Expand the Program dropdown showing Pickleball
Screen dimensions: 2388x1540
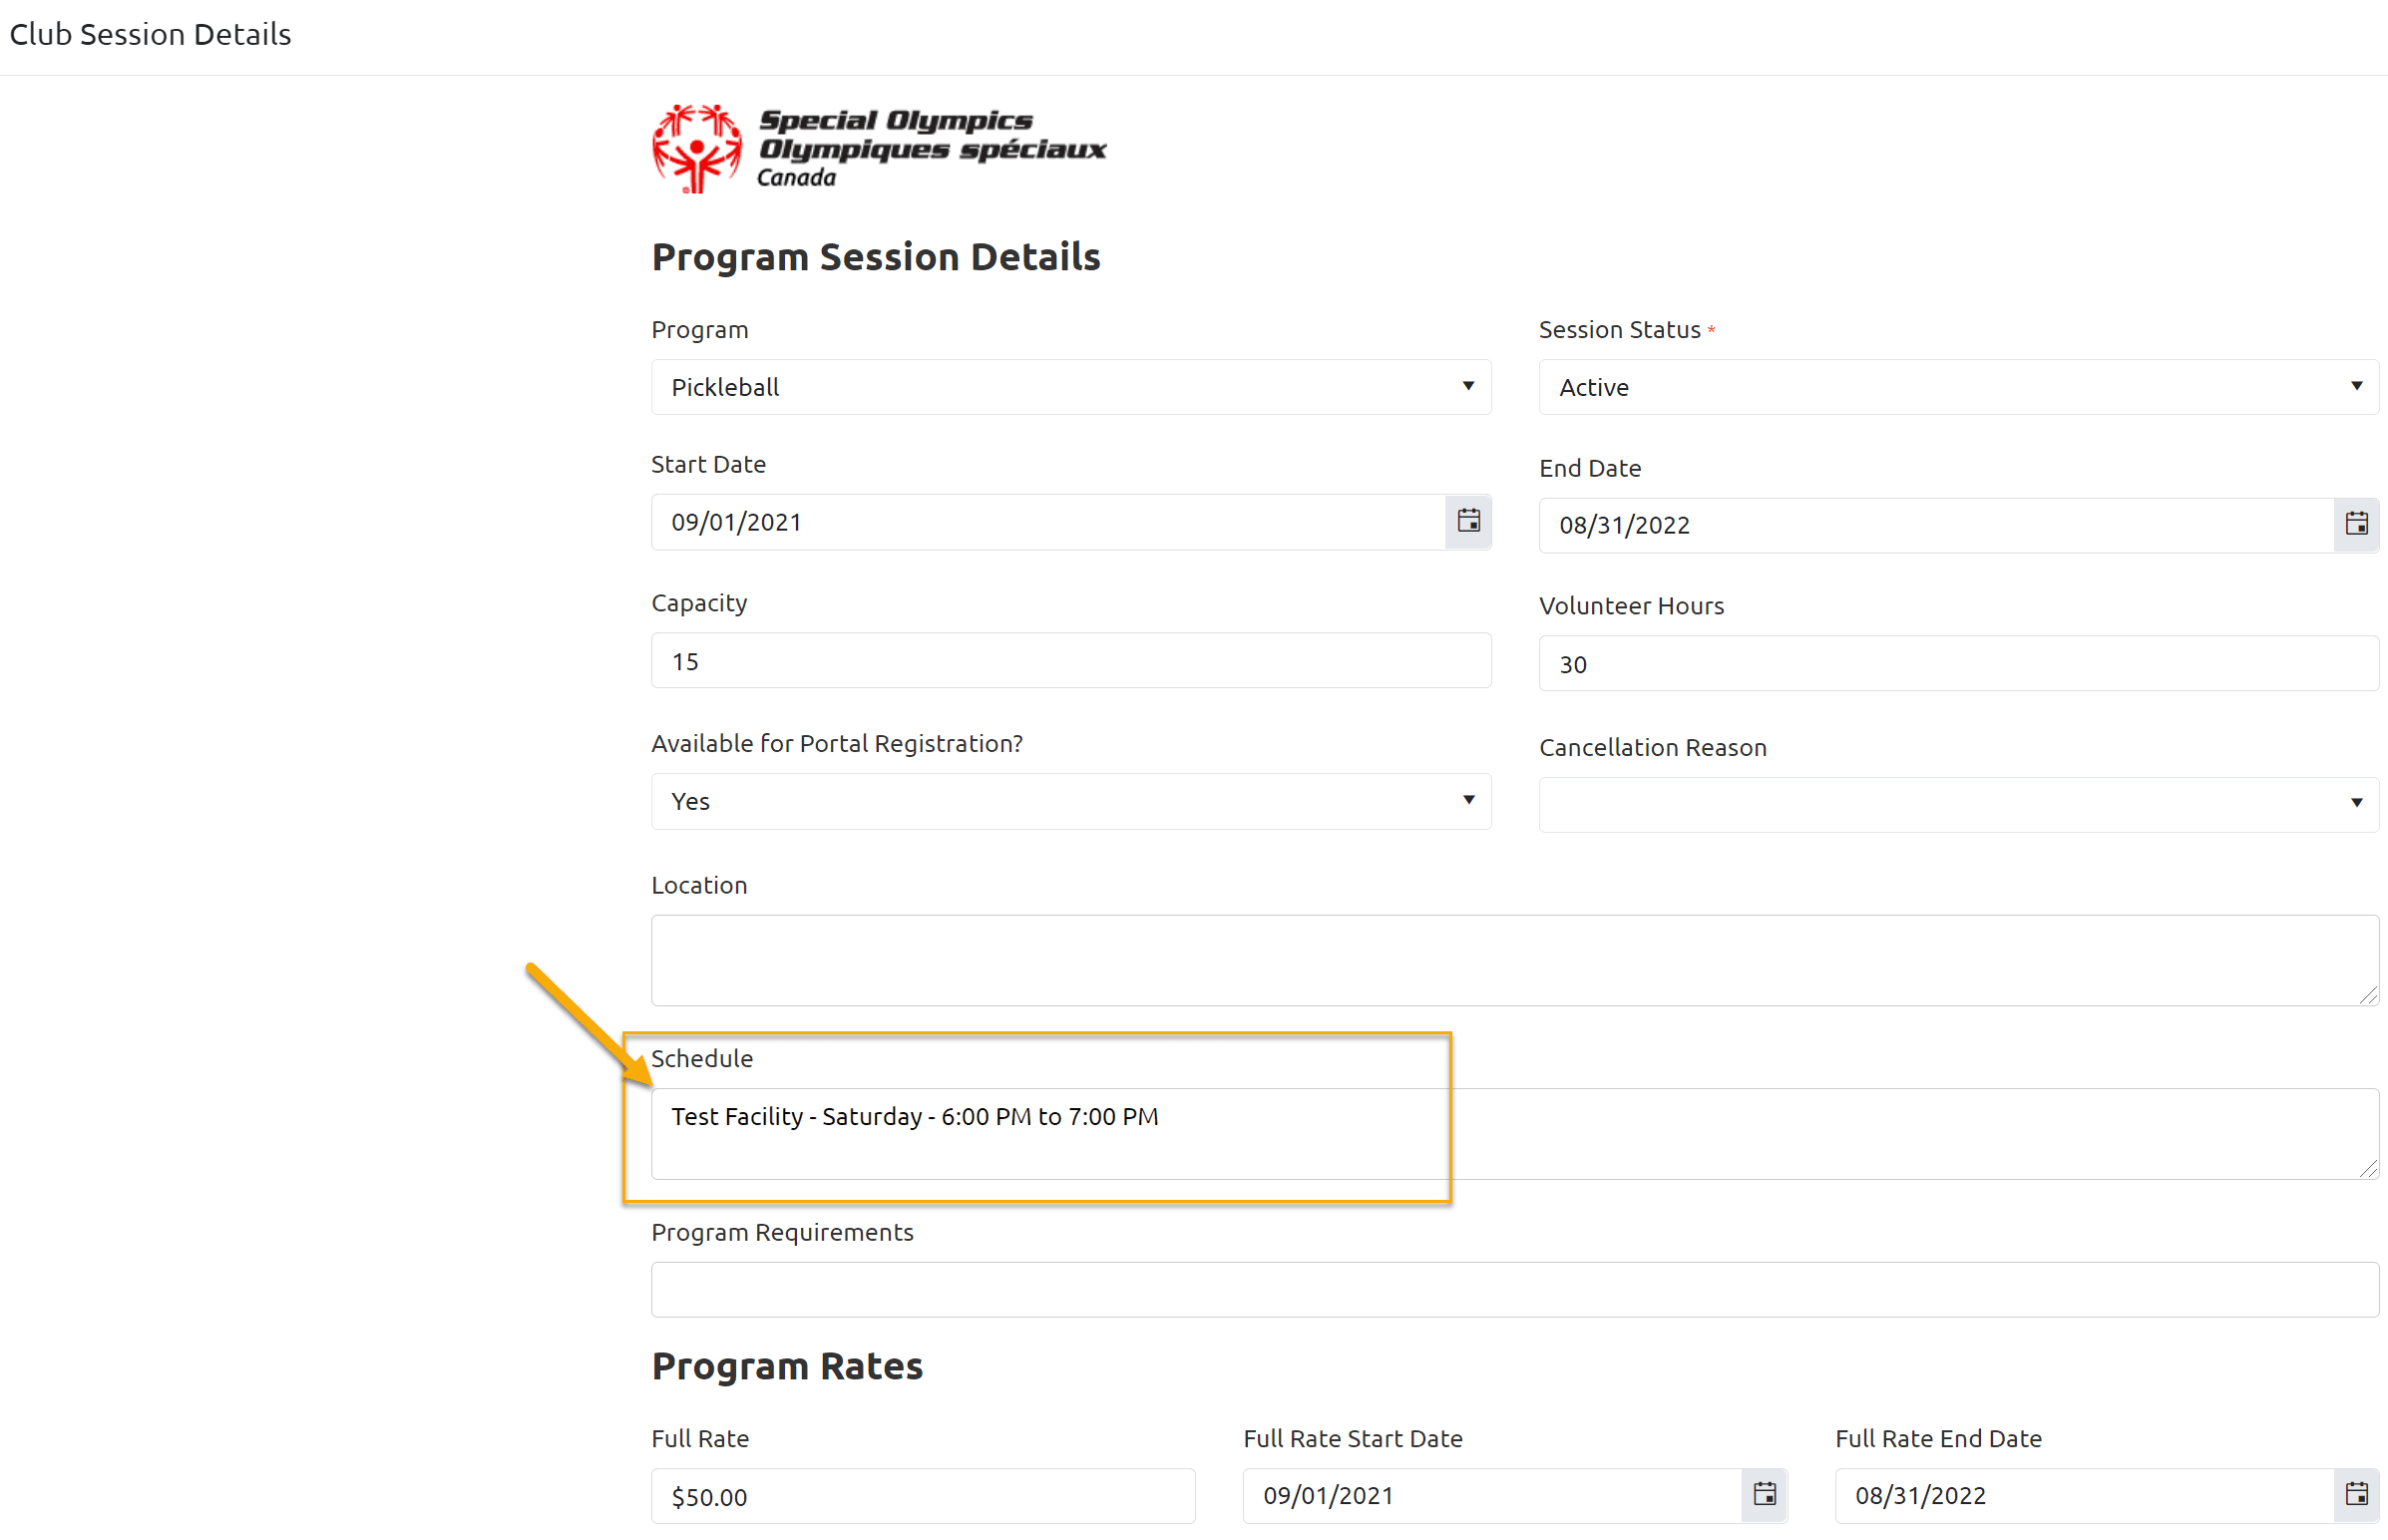point(1071,387)
